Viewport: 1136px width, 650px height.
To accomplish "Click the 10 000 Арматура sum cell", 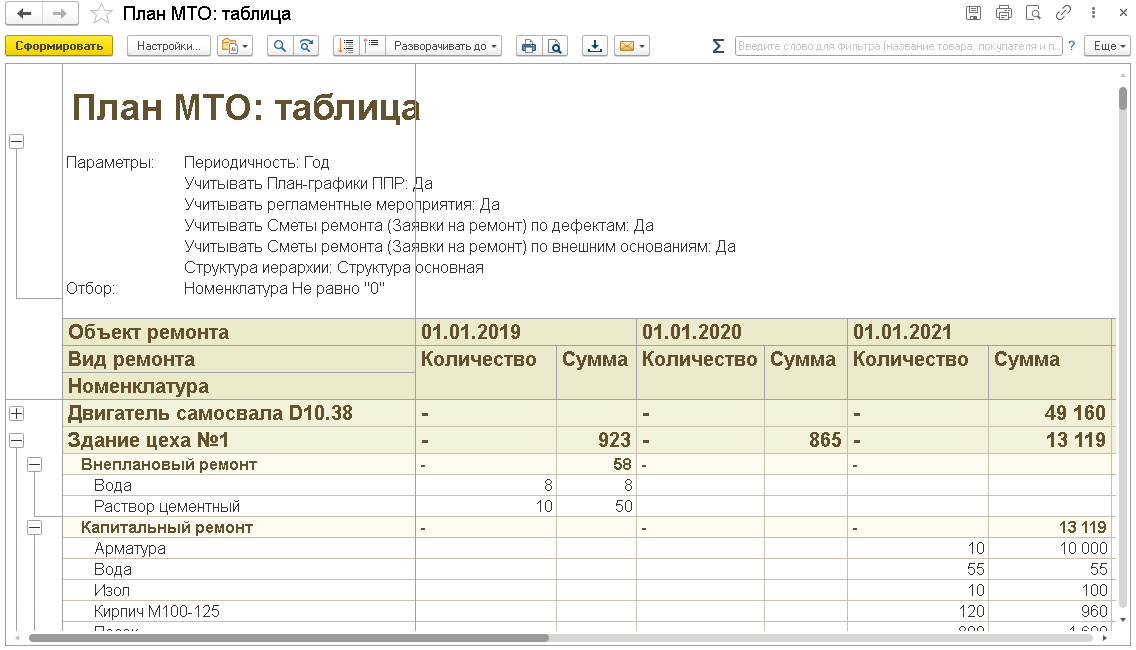I will coord(1051,549).
